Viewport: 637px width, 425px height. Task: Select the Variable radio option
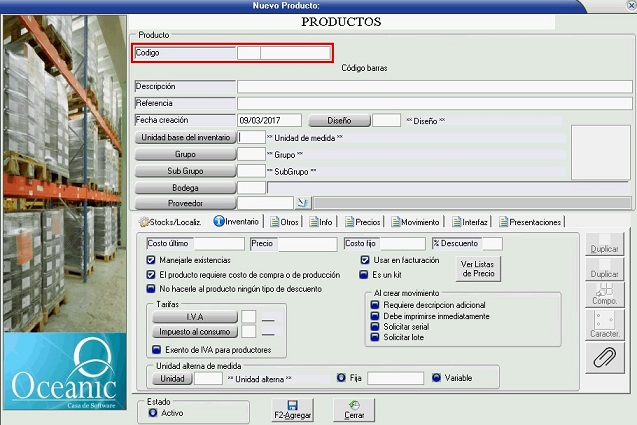pos(437,378)
